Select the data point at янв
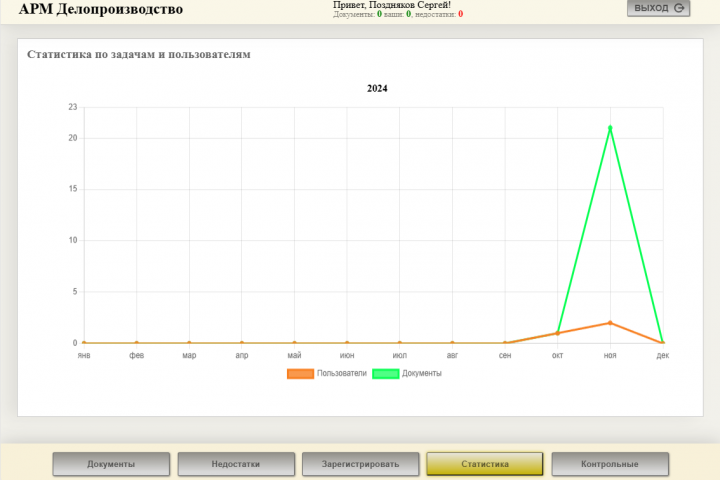This screenshot has height=480, width=720. (x=84, y=343)
